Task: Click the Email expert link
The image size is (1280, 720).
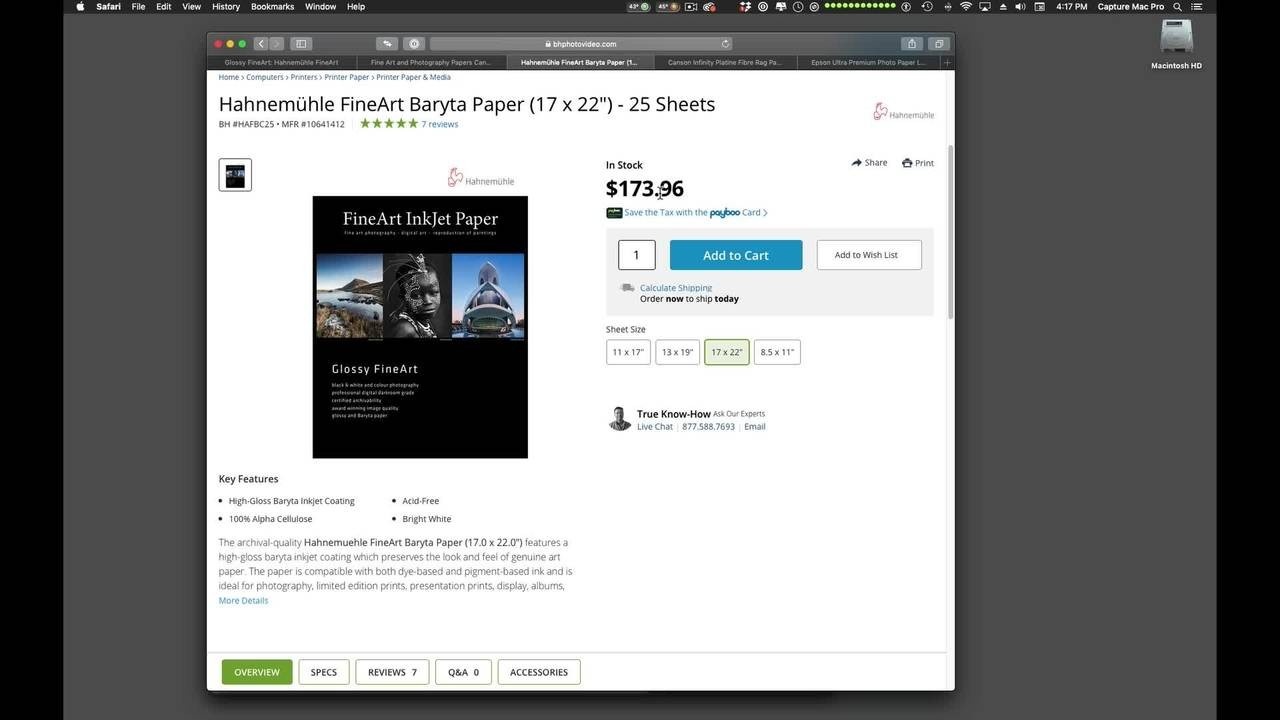Action: tap(755, 427)
